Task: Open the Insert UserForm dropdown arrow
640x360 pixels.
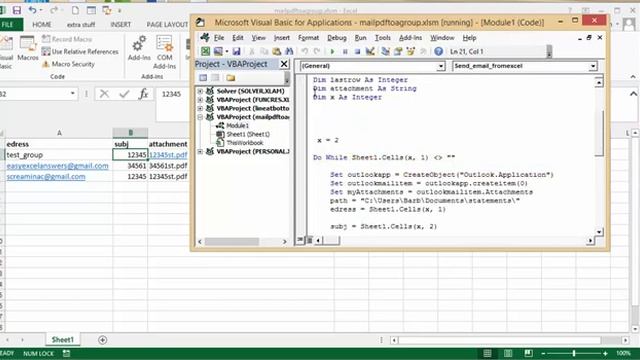Action: [x=227, y=51]
